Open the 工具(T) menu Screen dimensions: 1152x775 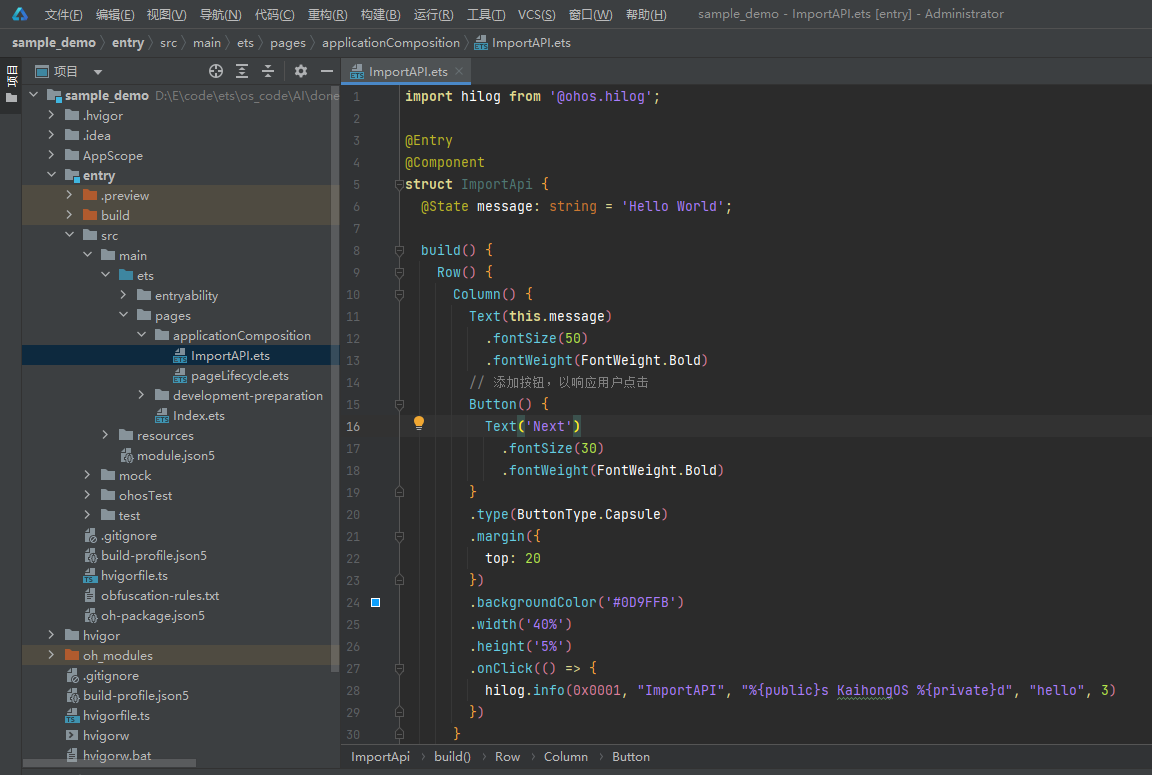pyautogui.click(x=486, y=15)
